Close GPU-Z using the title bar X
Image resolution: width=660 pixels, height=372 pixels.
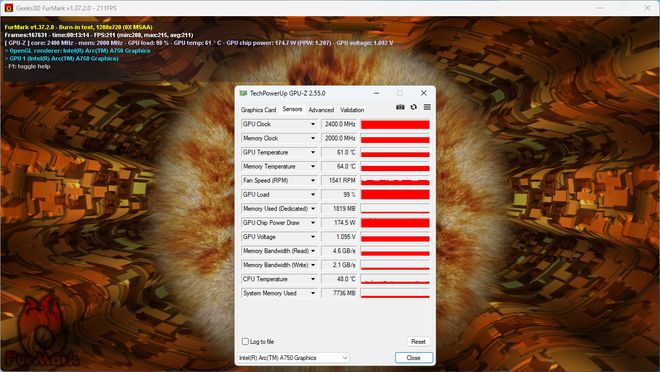pyautogui.click(x=423, y=93)
